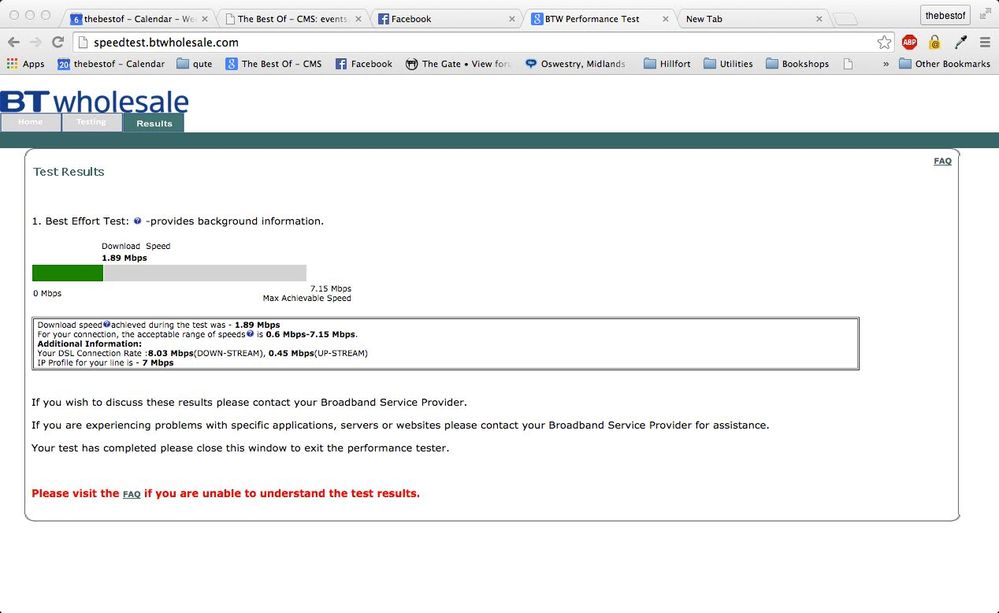This screenshot has width=999, height=613.
Task: Select the Results tab on BT Wholesale
Action: coord(154,123)
